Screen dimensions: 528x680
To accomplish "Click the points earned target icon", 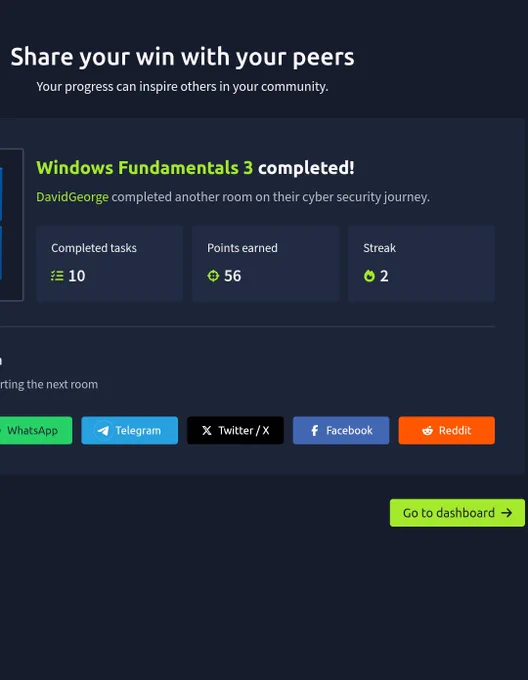I will [x=213, y=276].
